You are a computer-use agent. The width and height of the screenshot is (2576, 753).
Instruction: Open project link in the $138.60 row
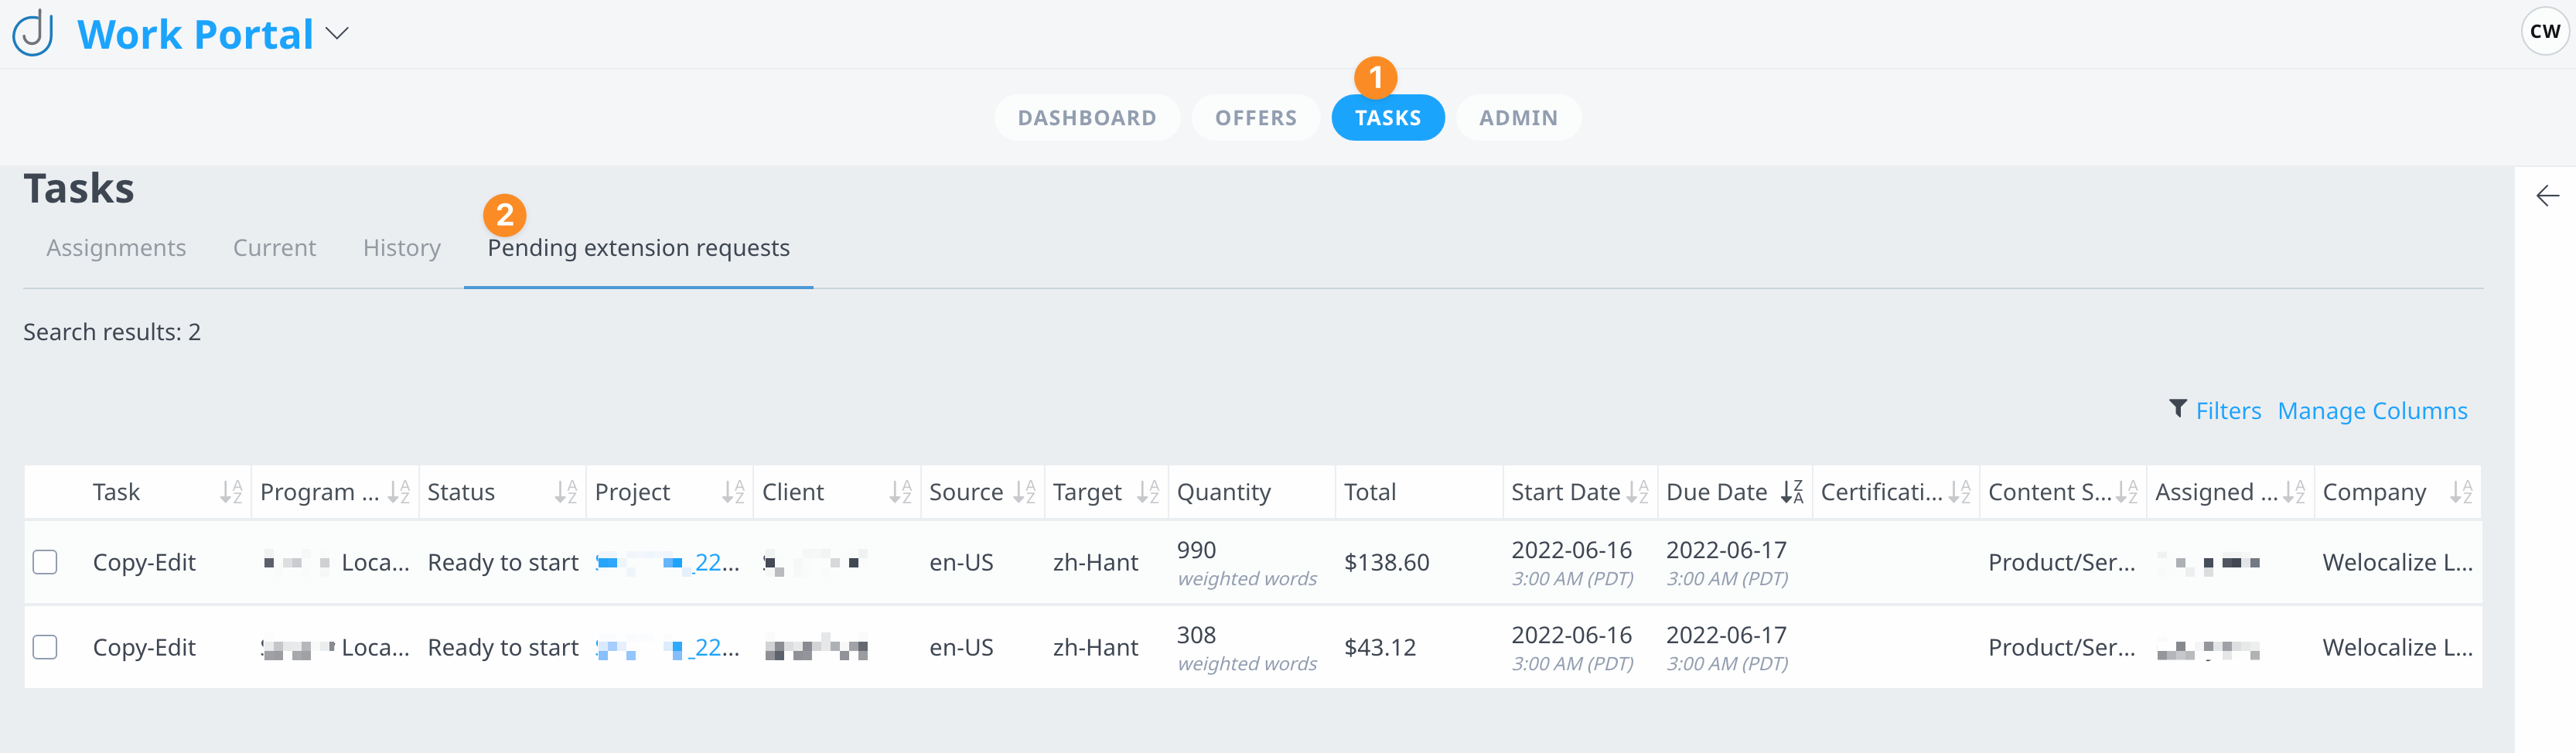[667, 563]
